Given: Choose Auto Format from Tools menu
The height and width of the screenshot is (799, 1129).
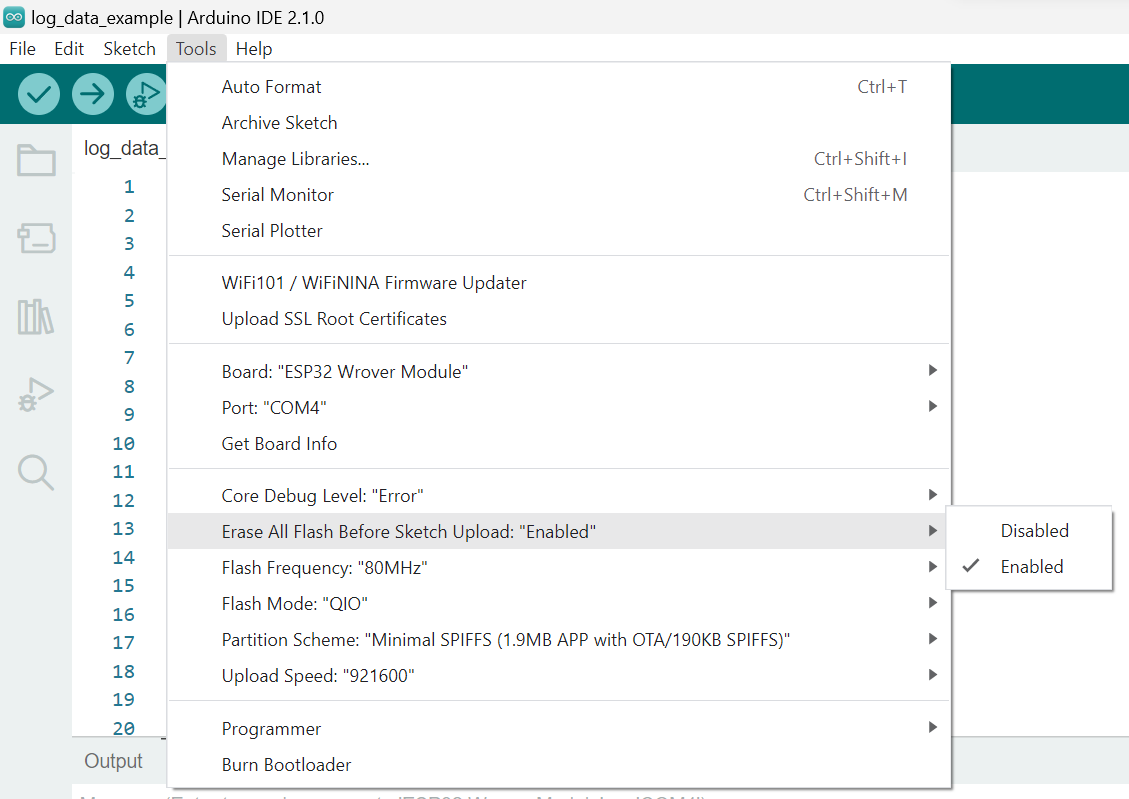Looking at the screenshot, I should pos(559,86).
